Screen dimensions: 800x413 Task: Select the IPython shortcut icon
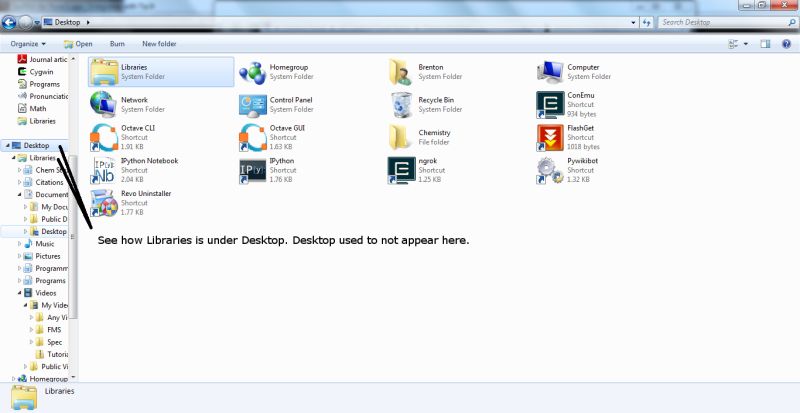point(253,171)
